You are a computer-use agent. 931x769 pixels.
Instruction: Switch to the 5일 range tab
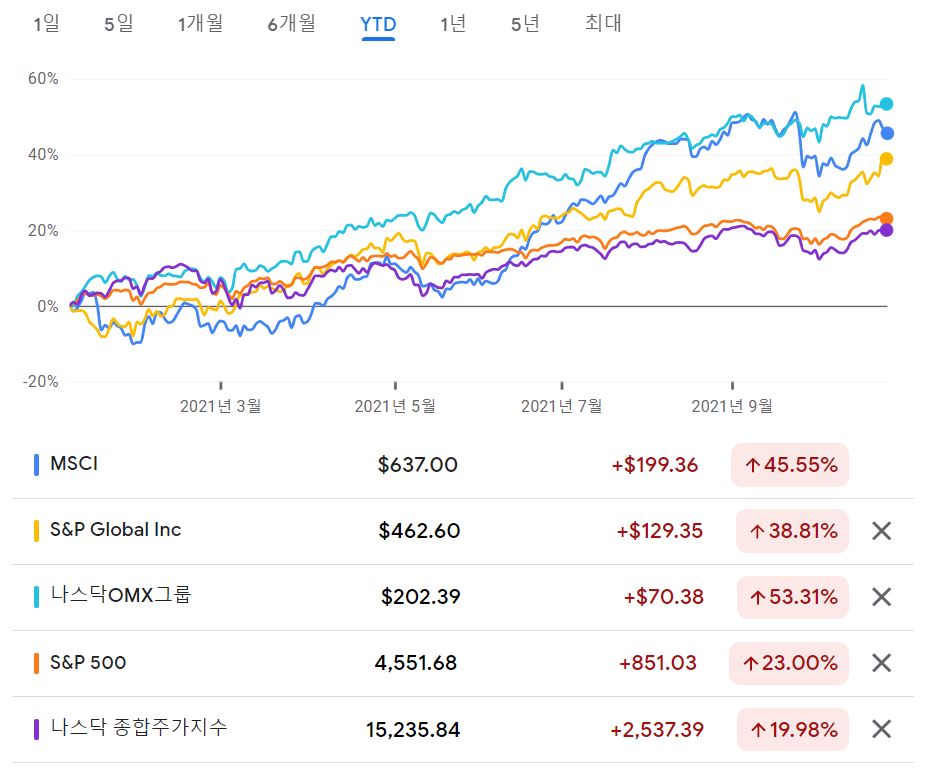pos(119,24)
